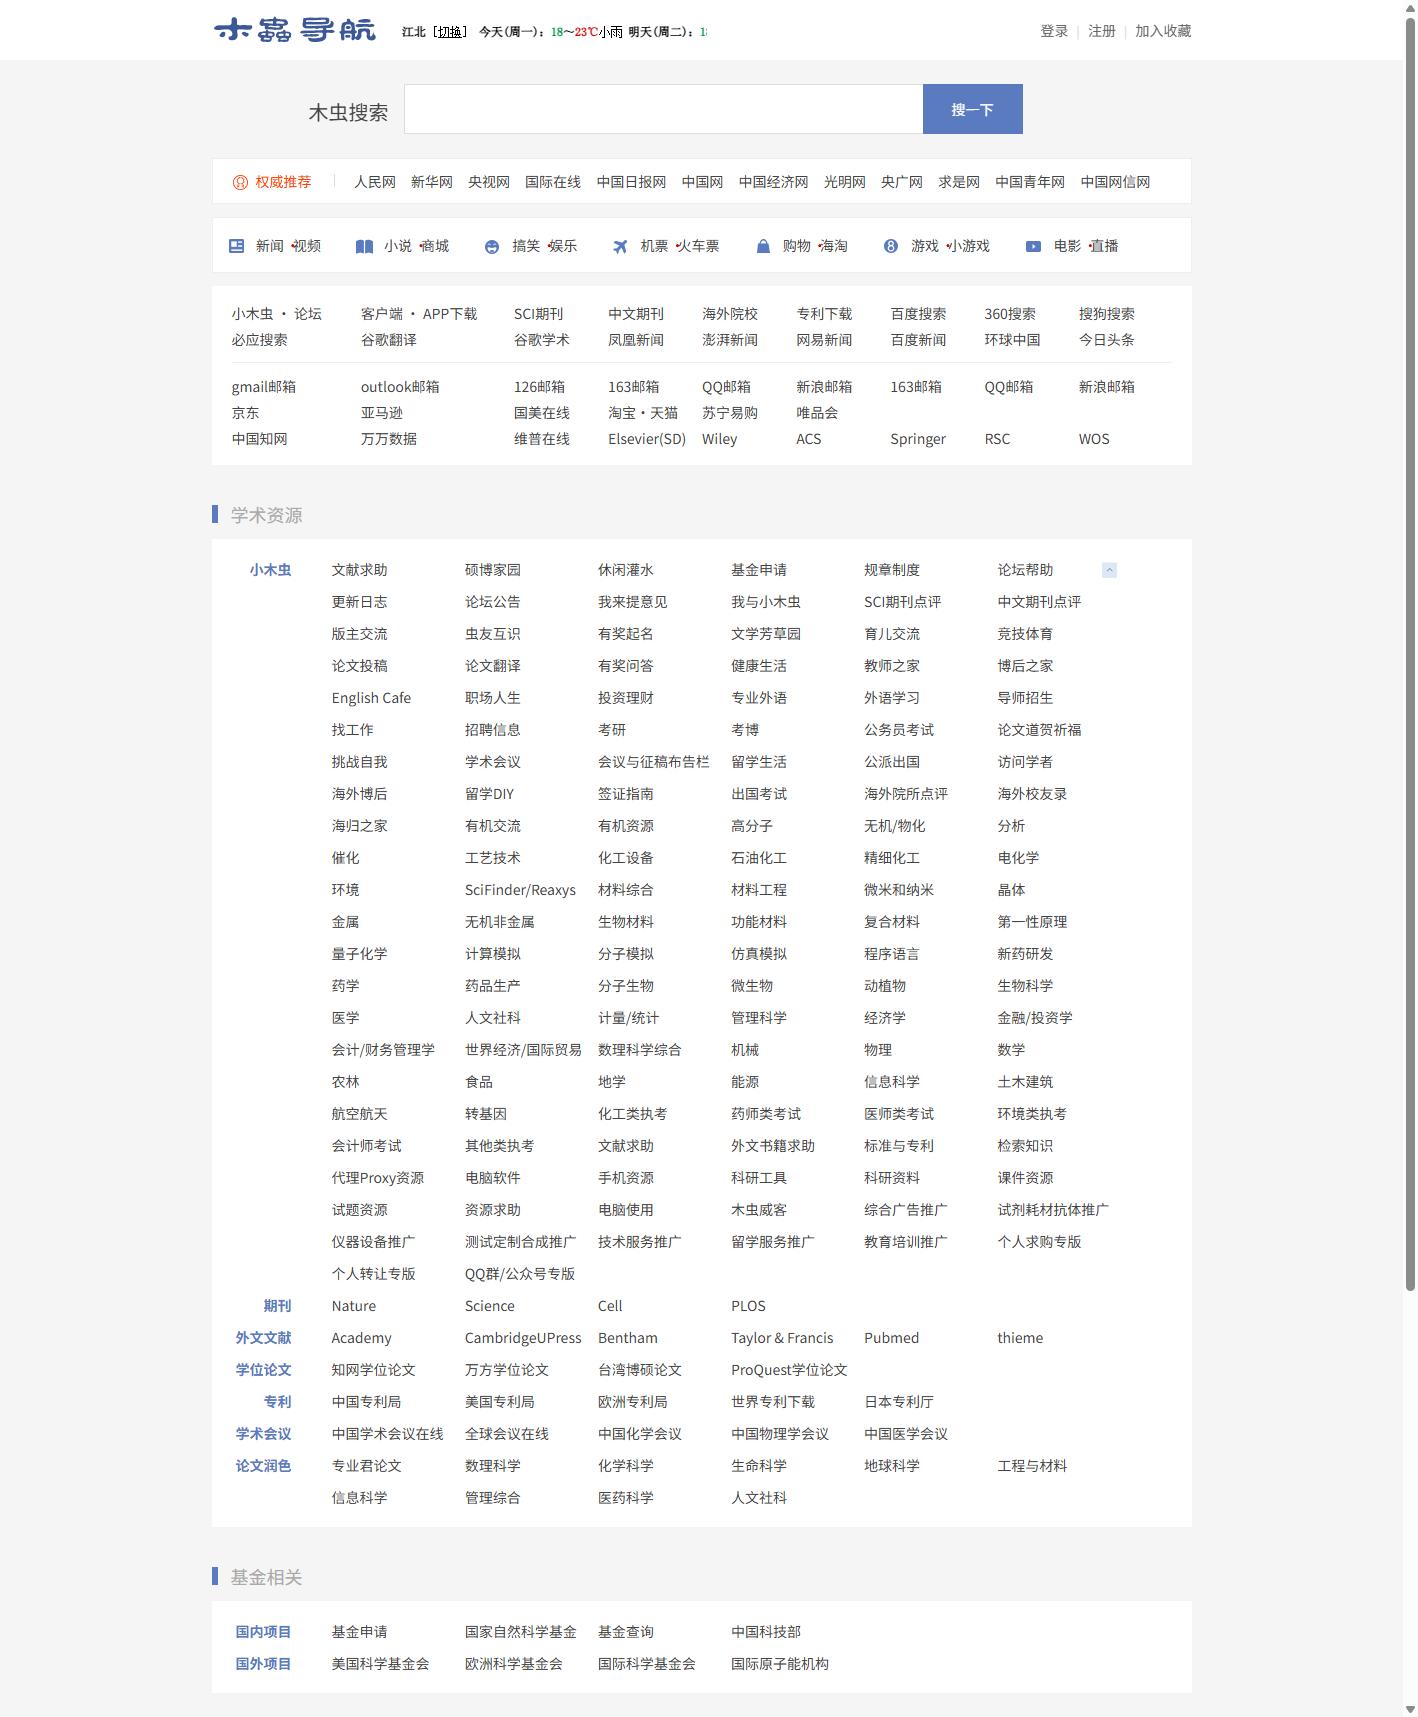This screenshot has width=1418, height=1717.
Task: Click the shopping bag icon beside 购物
Action: click(763, 246)
